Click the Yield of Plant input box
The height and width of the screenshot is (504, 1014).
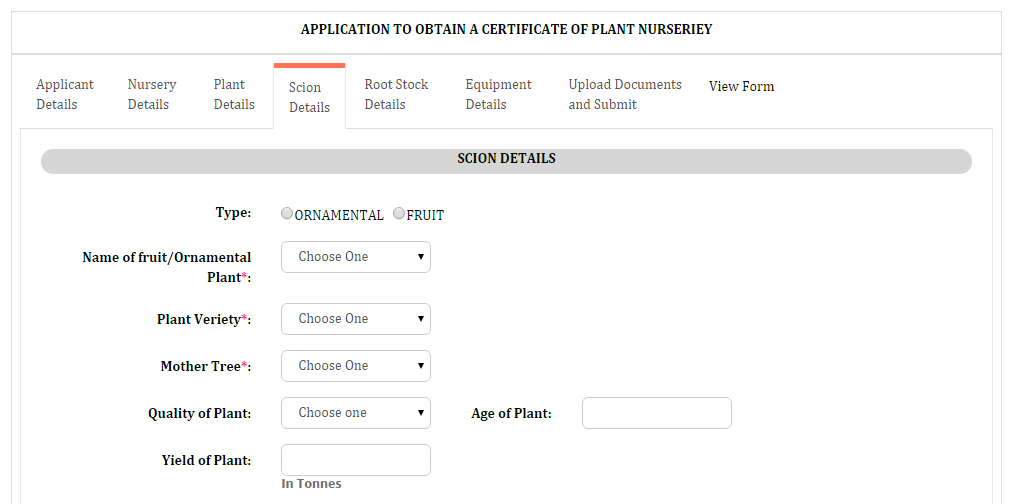click(356, 460)
